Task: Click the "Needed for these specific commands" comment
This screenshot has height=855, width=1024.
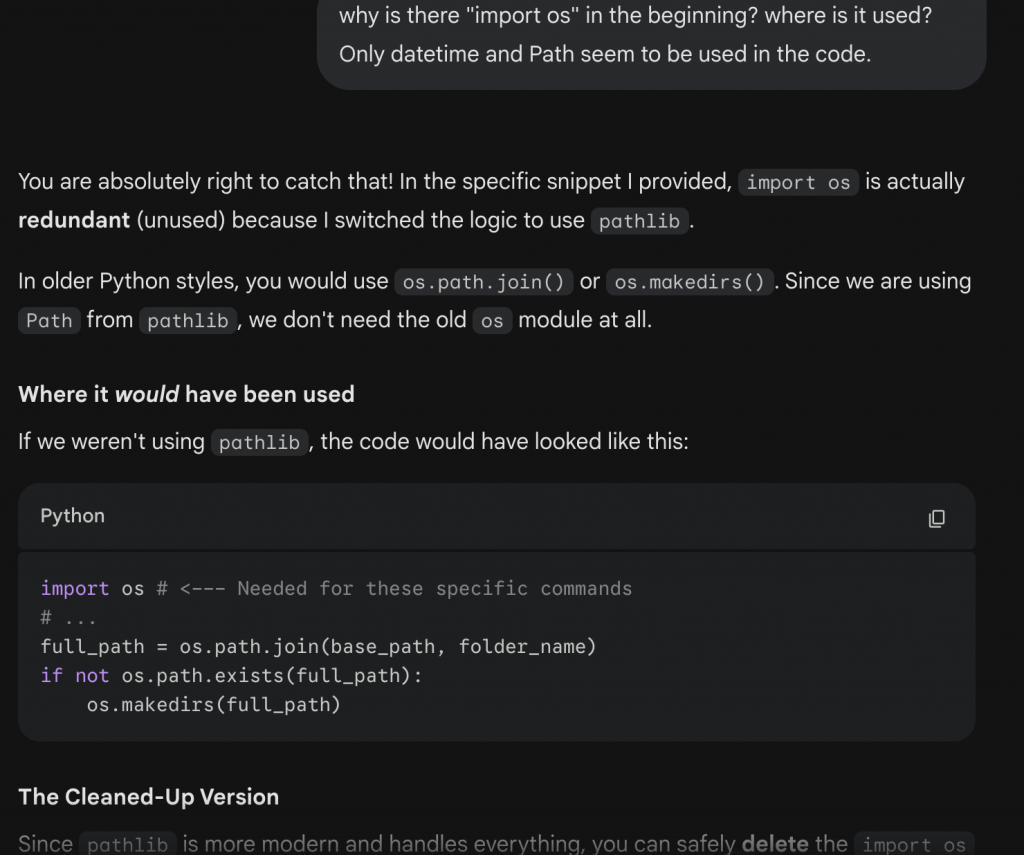Action: click(x=434, y=588)
